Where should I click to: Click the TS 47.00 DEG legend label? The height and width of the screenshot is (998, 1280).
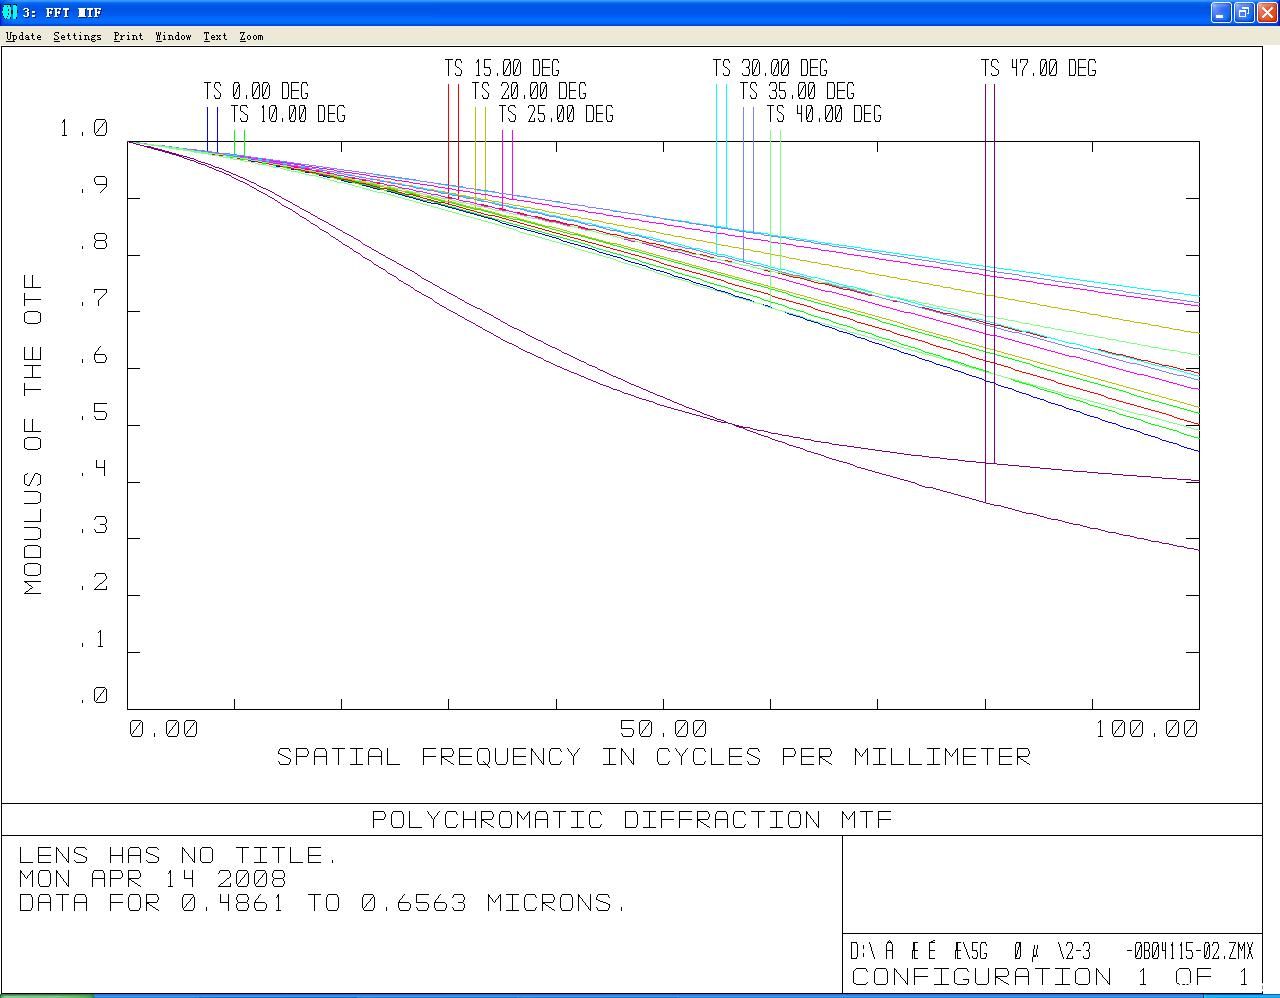point(1038,68)
